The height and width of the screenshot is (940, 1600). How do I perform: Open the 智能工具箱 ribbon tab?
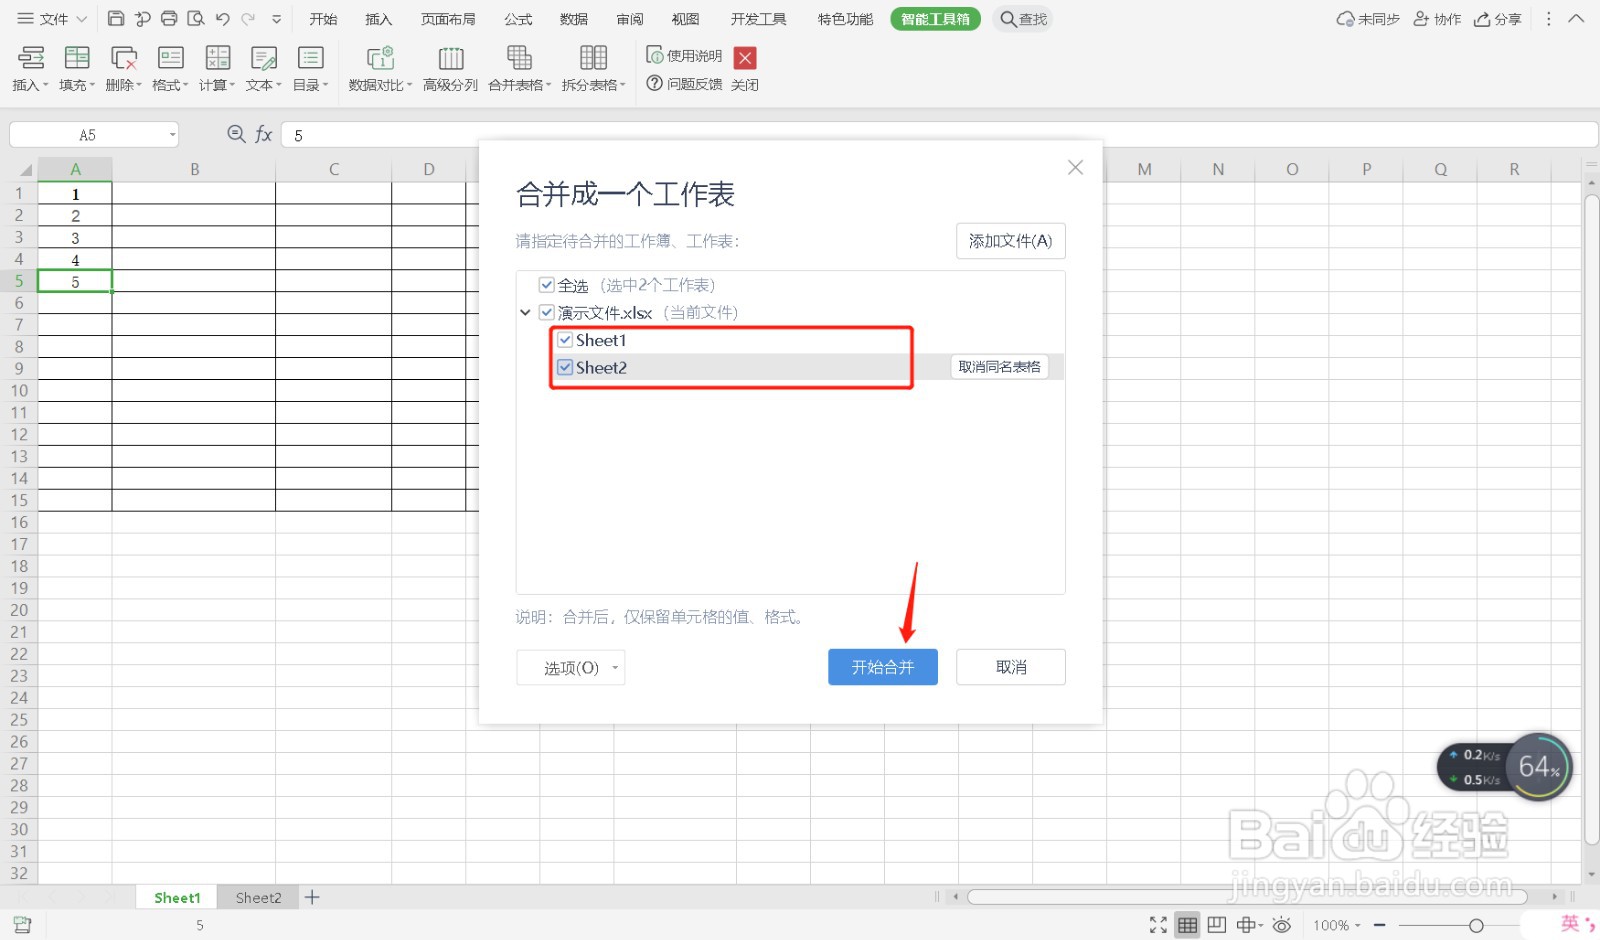935,19
